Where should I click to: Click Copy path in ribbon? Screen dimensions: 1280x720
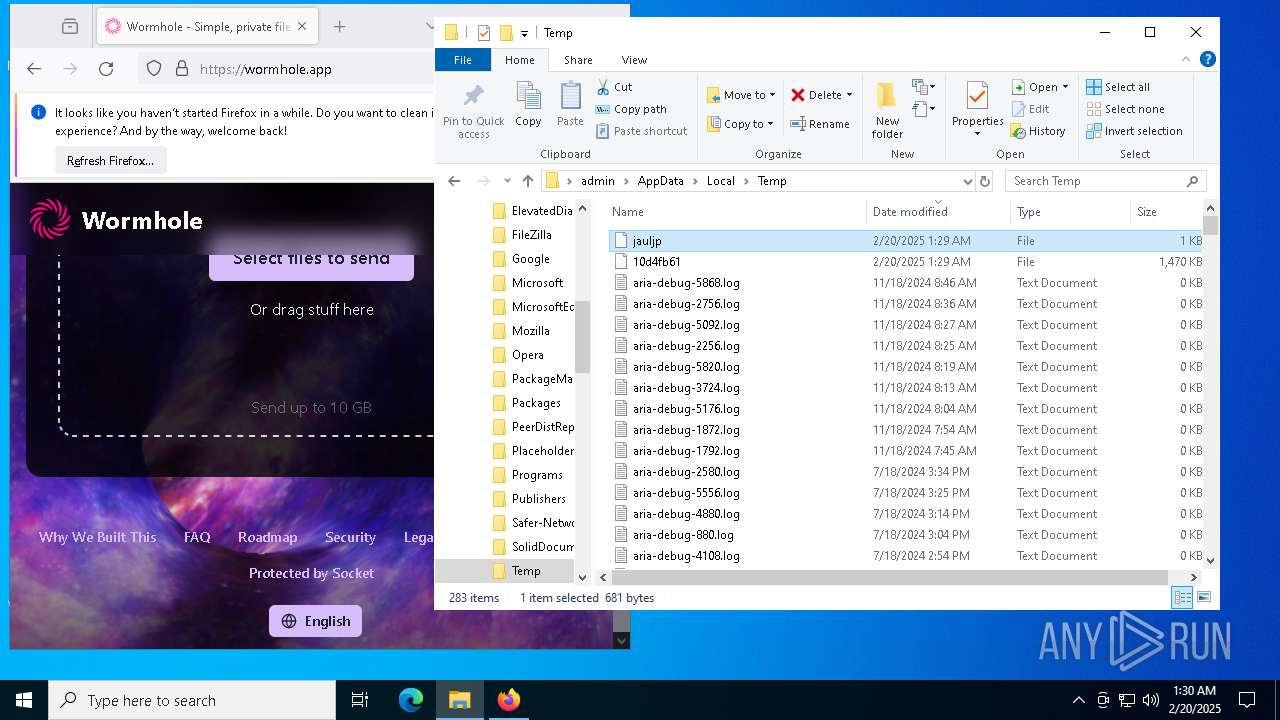[x=631, y=109]
